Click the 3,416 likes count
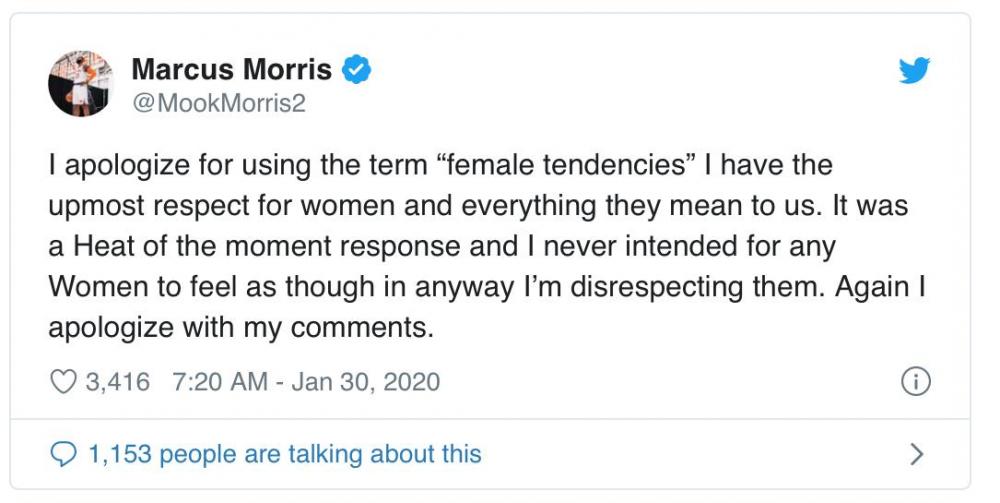The height and width of the screenshot is (503, 1000). (x=118, y=381)
